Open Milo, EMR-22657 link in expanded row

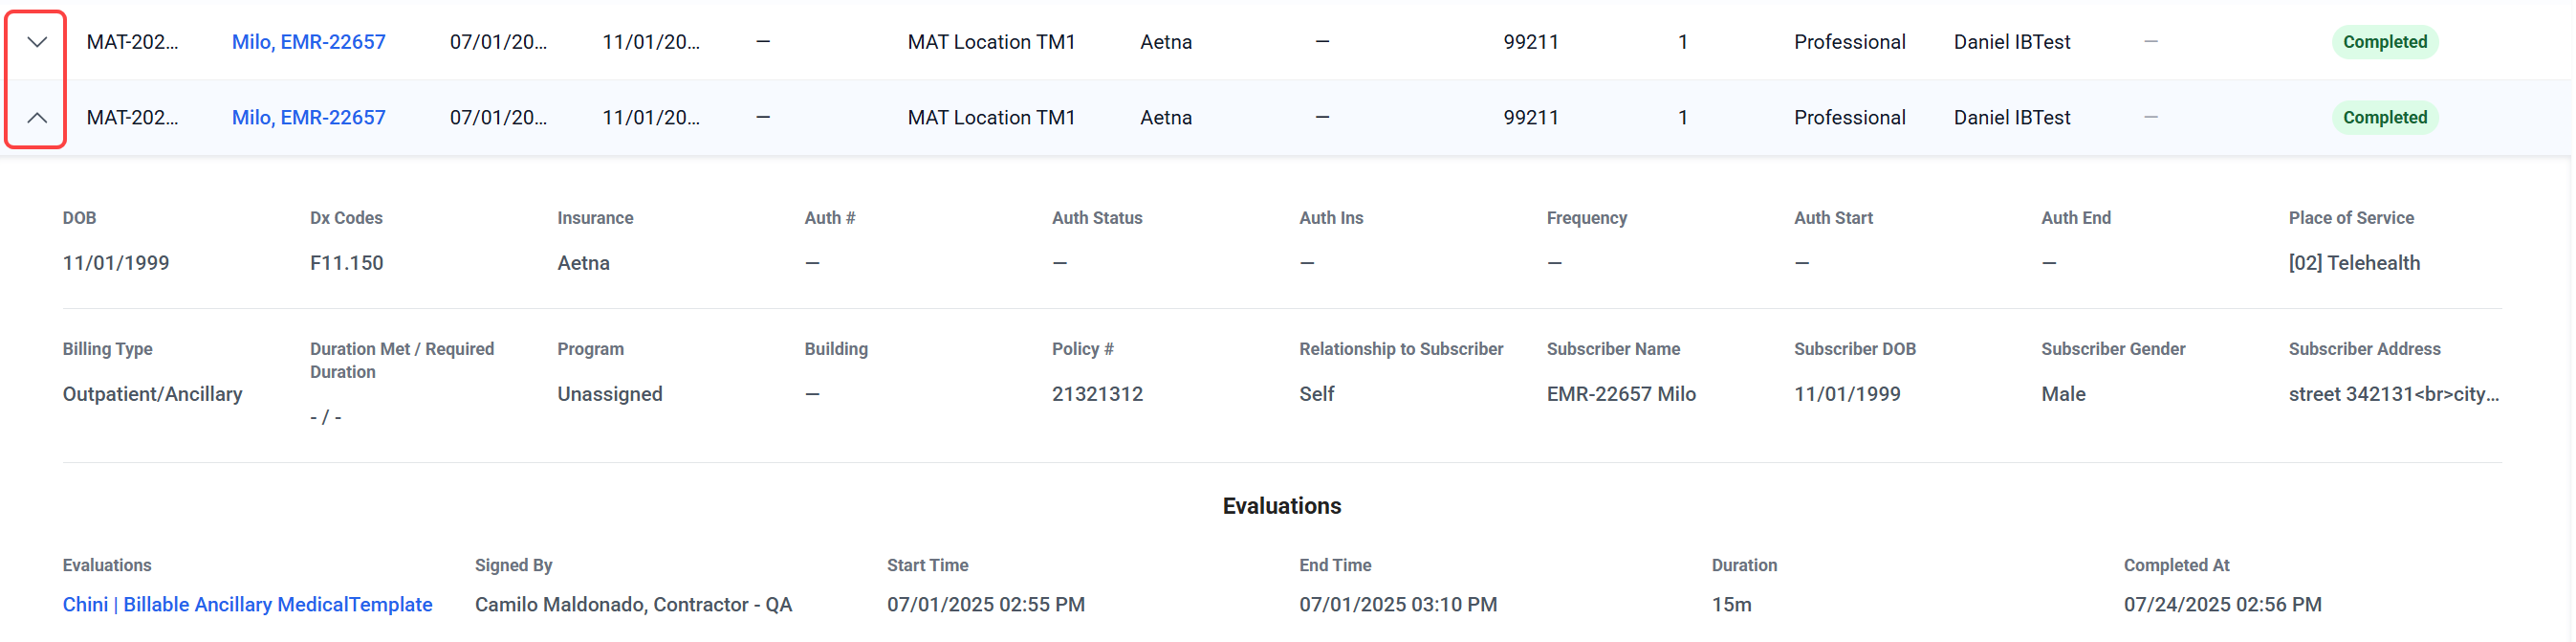[308, 118]
